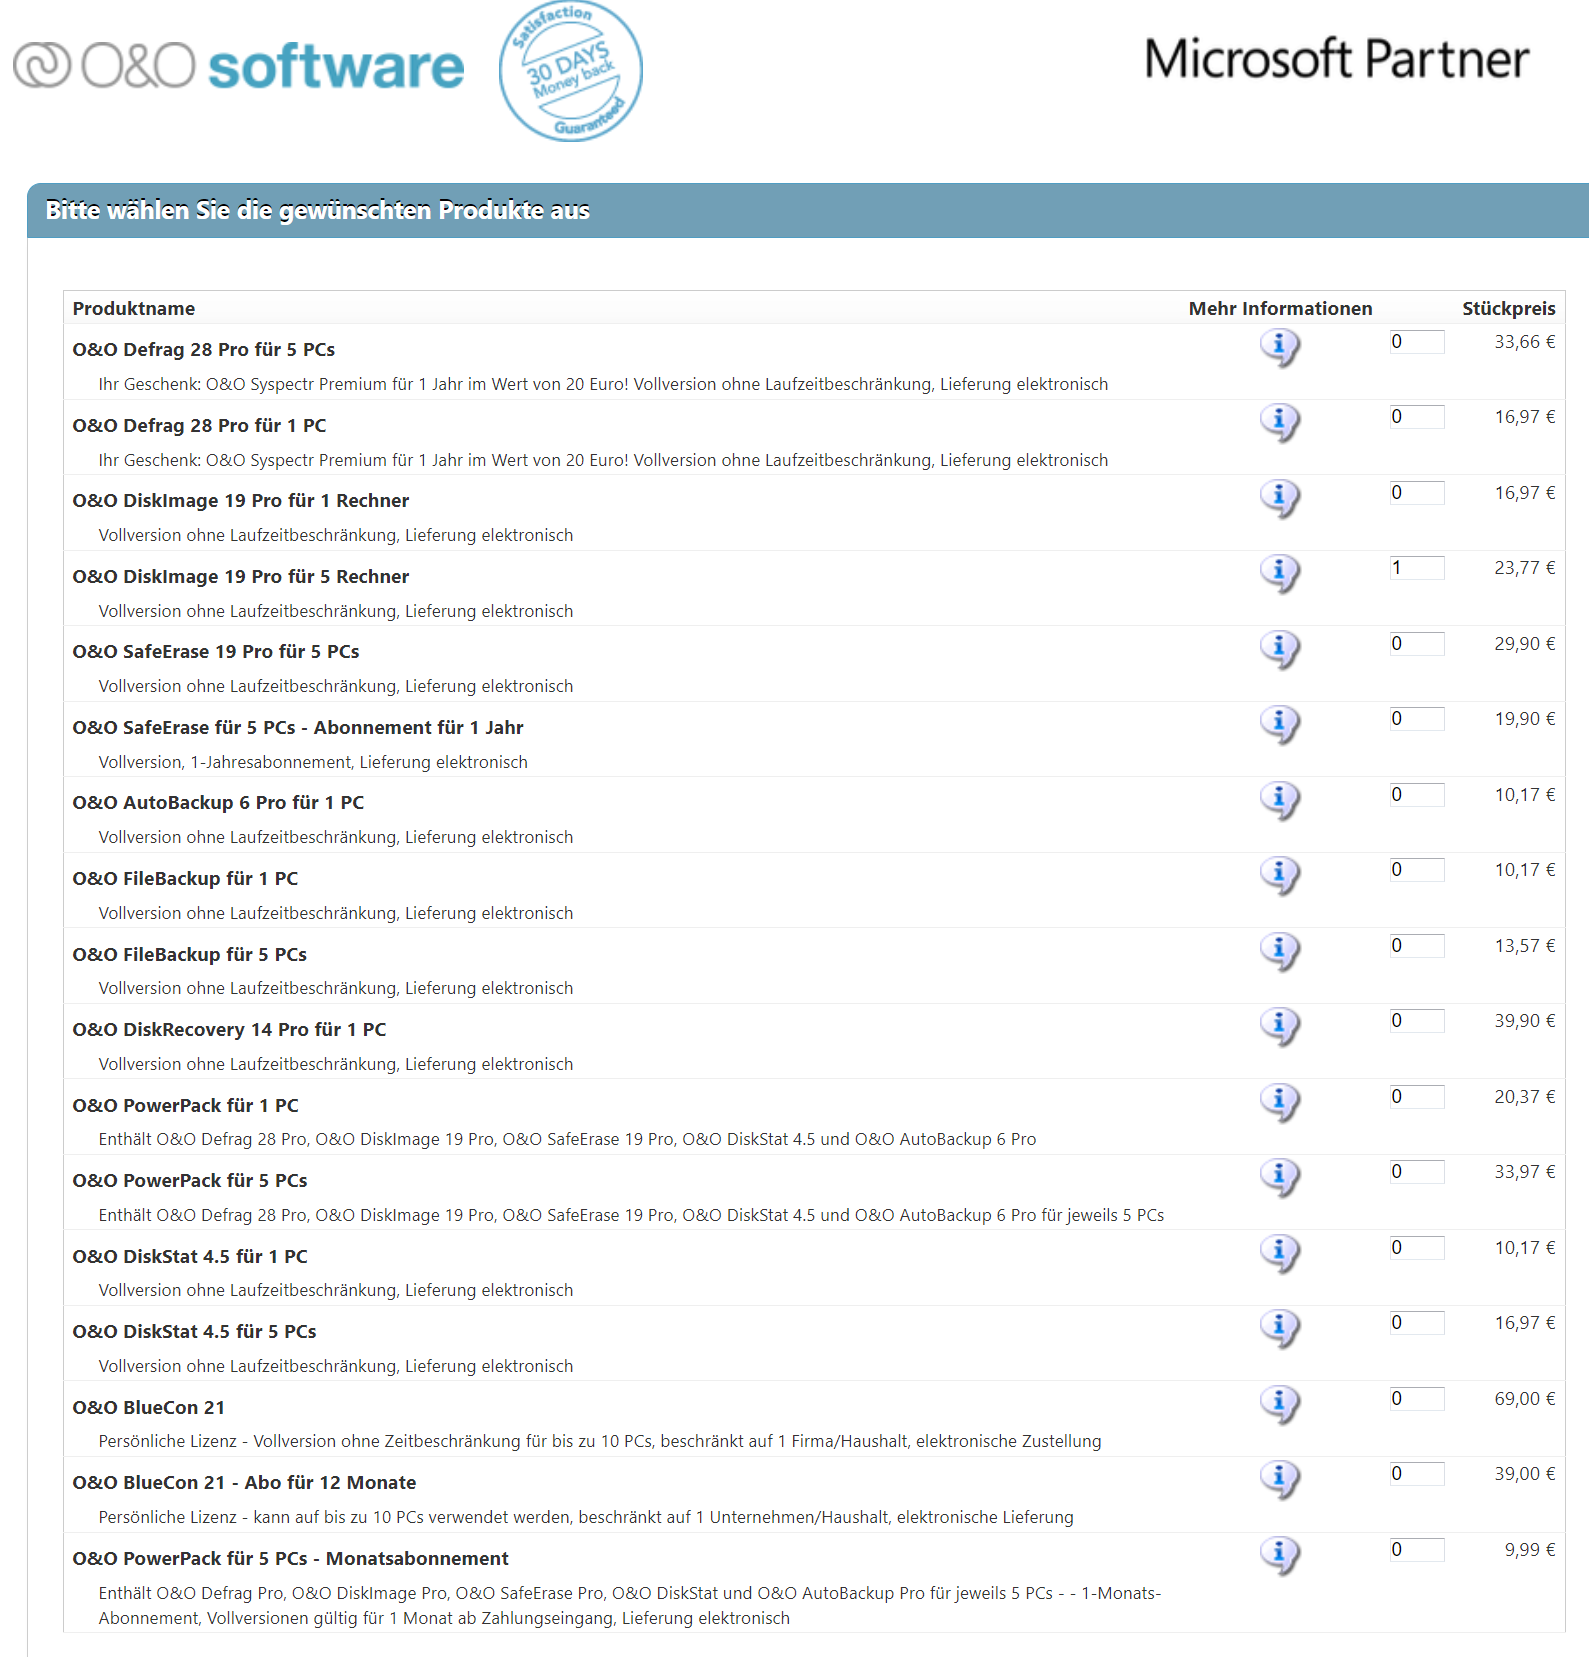The height and width of the screenshot is (1657, 1589).
Task: Click the price 23,77 €
Action: click(1525, 568)
